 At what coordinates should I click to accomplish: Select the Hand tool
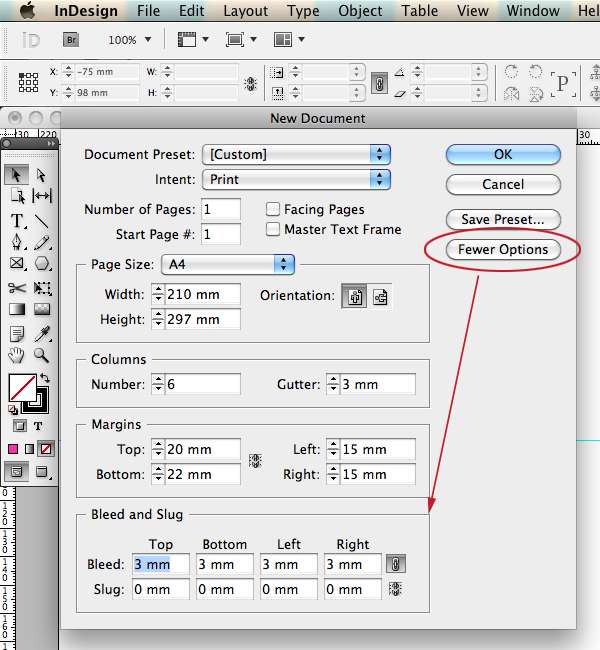pyautogui.click(x=17, y=355)
